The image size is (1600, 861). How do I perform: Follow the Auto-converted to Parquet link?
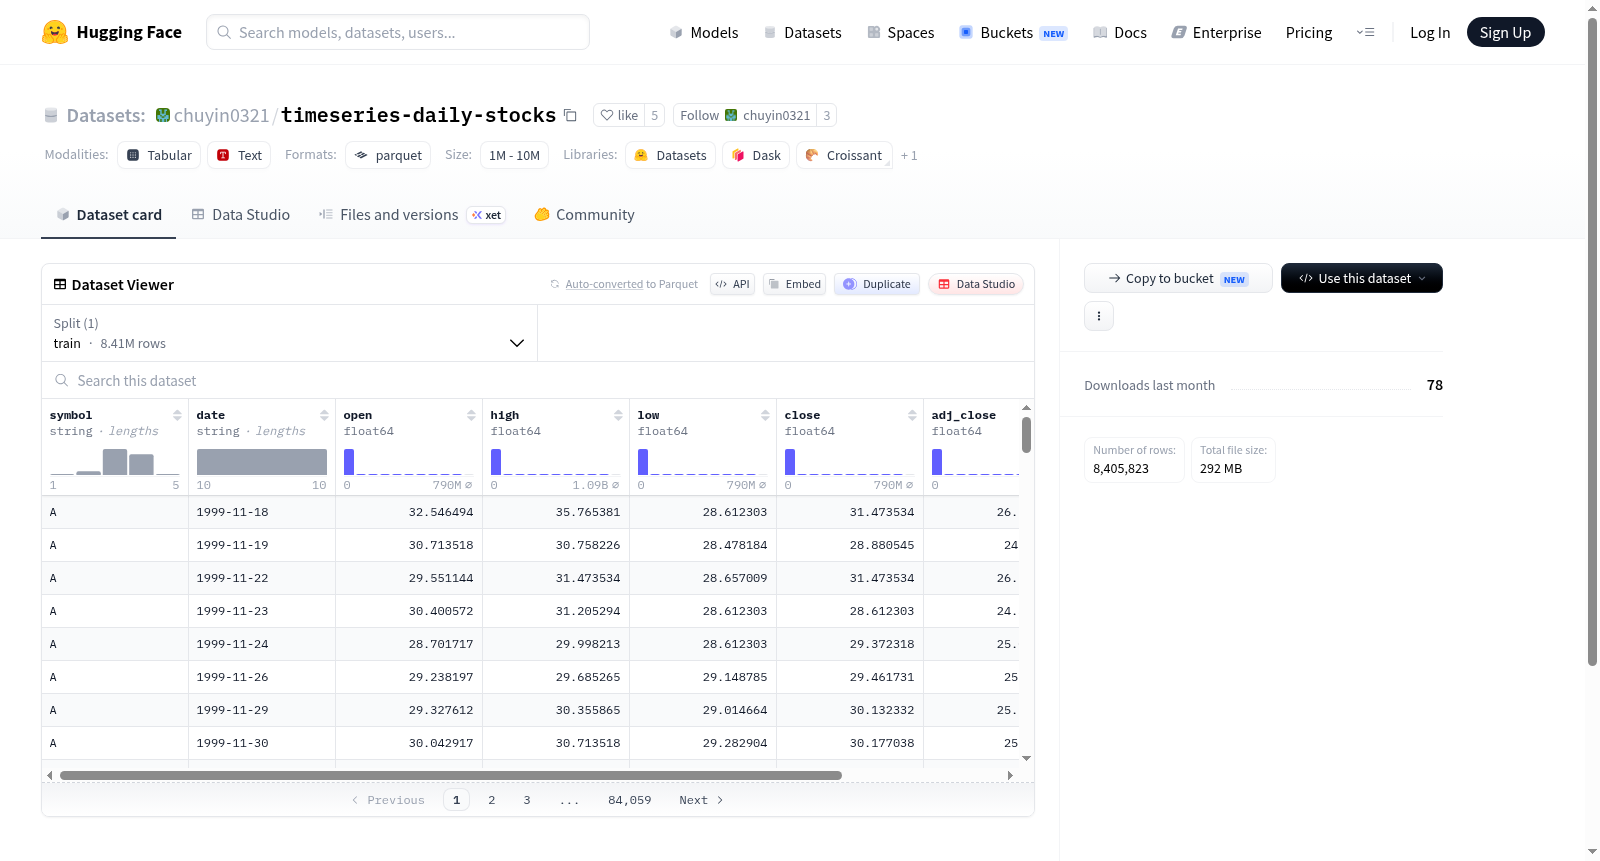click(631, 284)
